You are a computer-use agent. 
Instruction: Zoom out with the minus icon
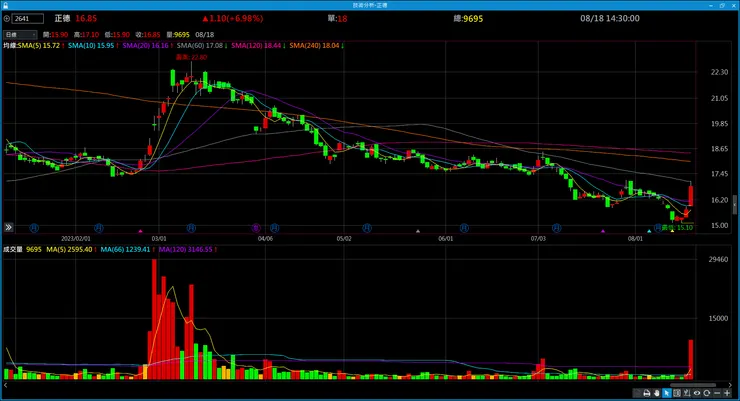(x=717, y=393)
